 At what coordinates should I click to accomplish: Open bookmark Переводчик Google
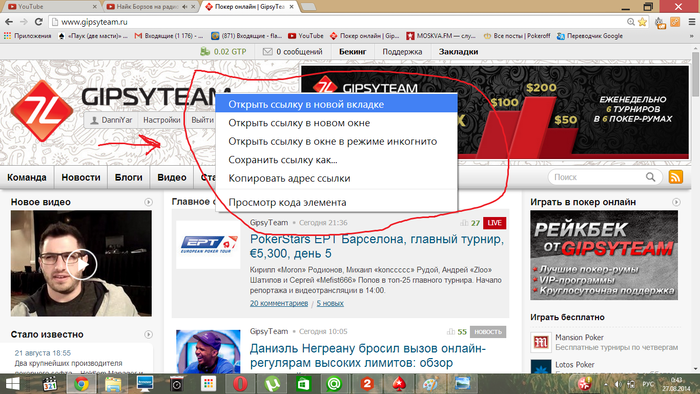(x=590, y=36)
